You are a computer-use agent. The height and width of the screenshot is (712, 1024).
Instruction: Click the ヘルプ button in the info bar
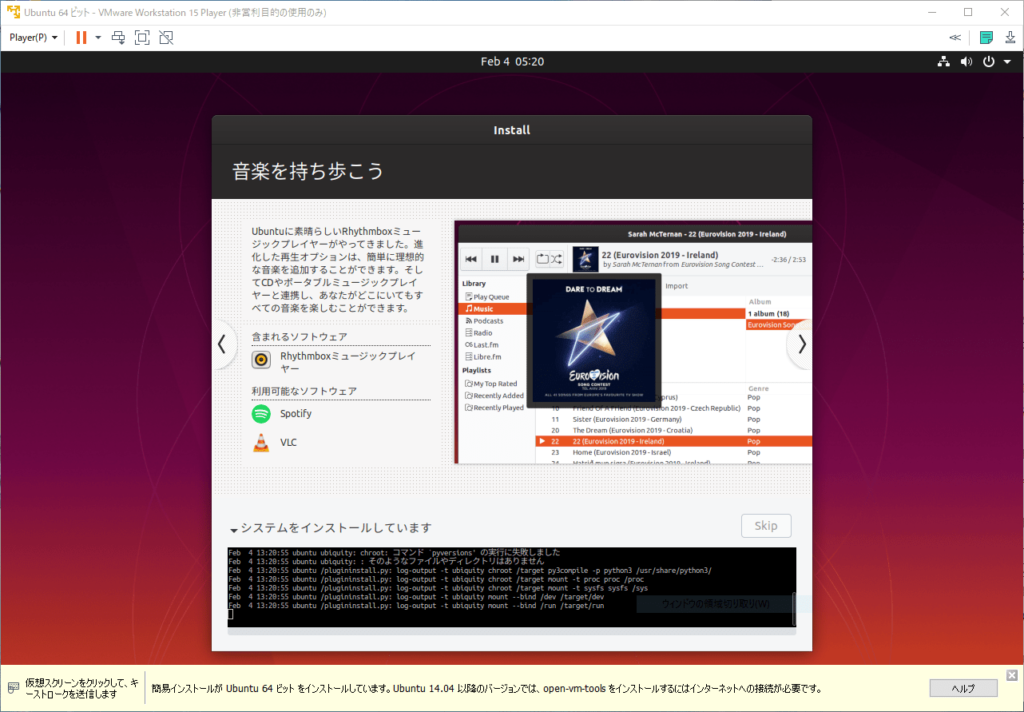(963, 688)
